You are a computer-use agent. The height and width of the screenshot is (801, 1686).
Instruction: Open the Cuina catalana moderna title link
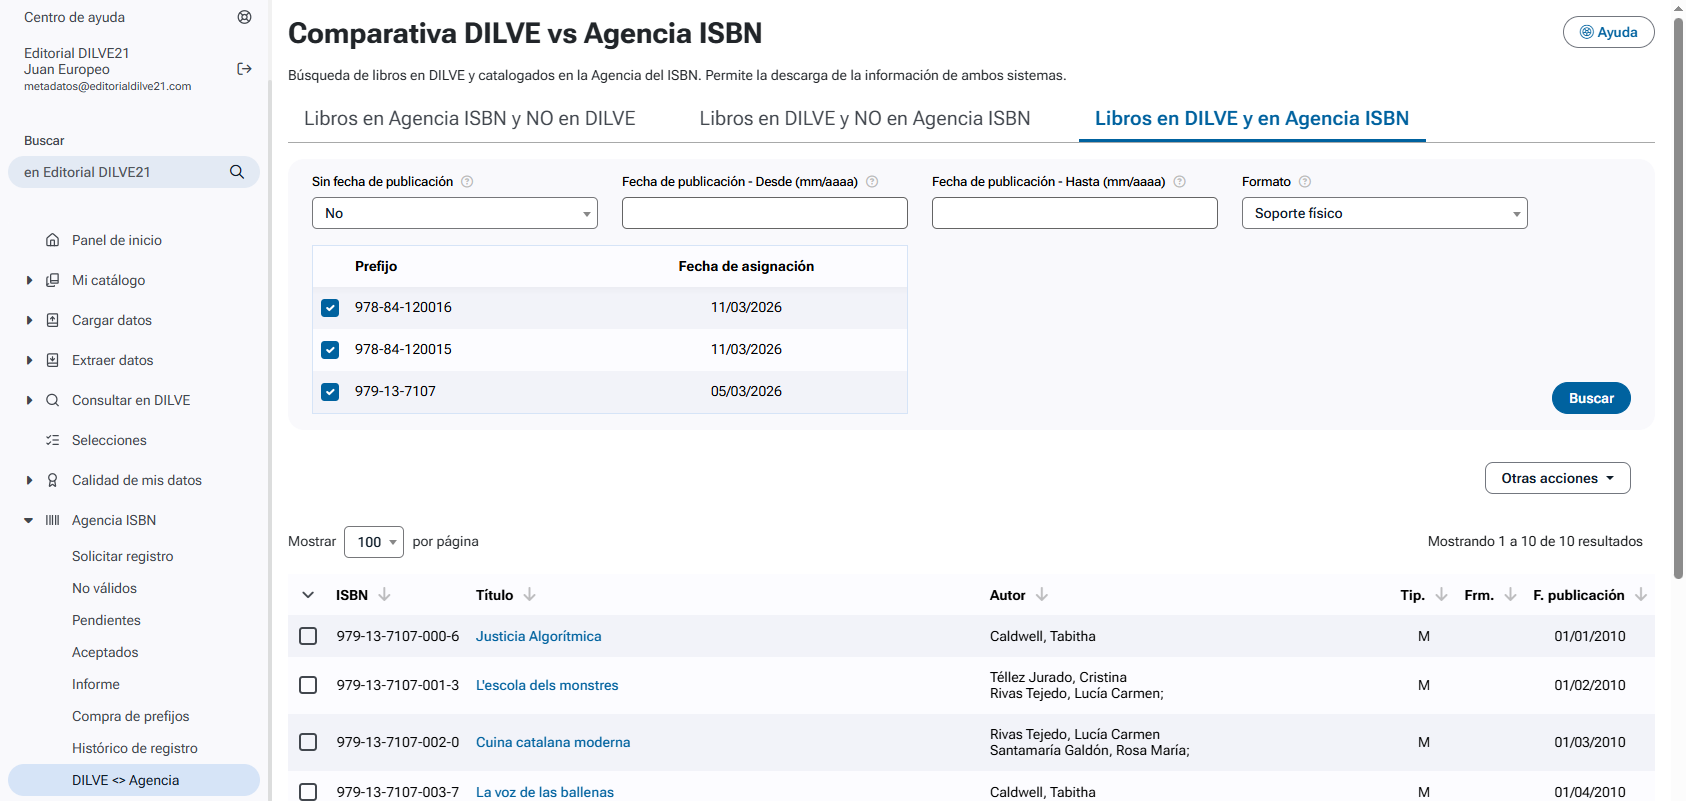click(x=552, y=742)
